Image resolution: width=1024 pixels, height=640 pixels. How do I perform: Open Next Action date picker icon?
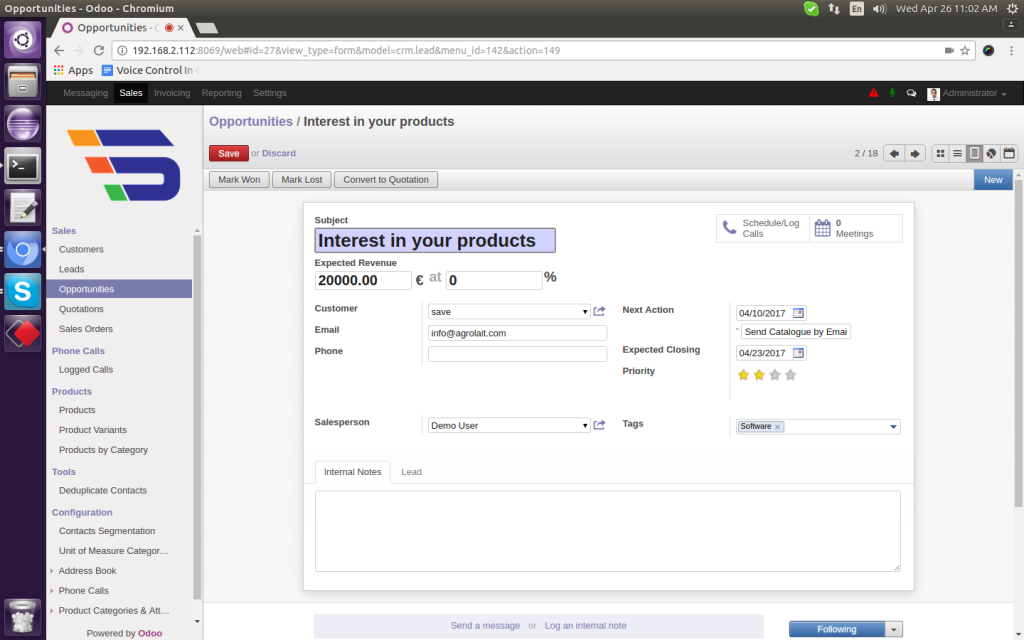tap(798, 312)
